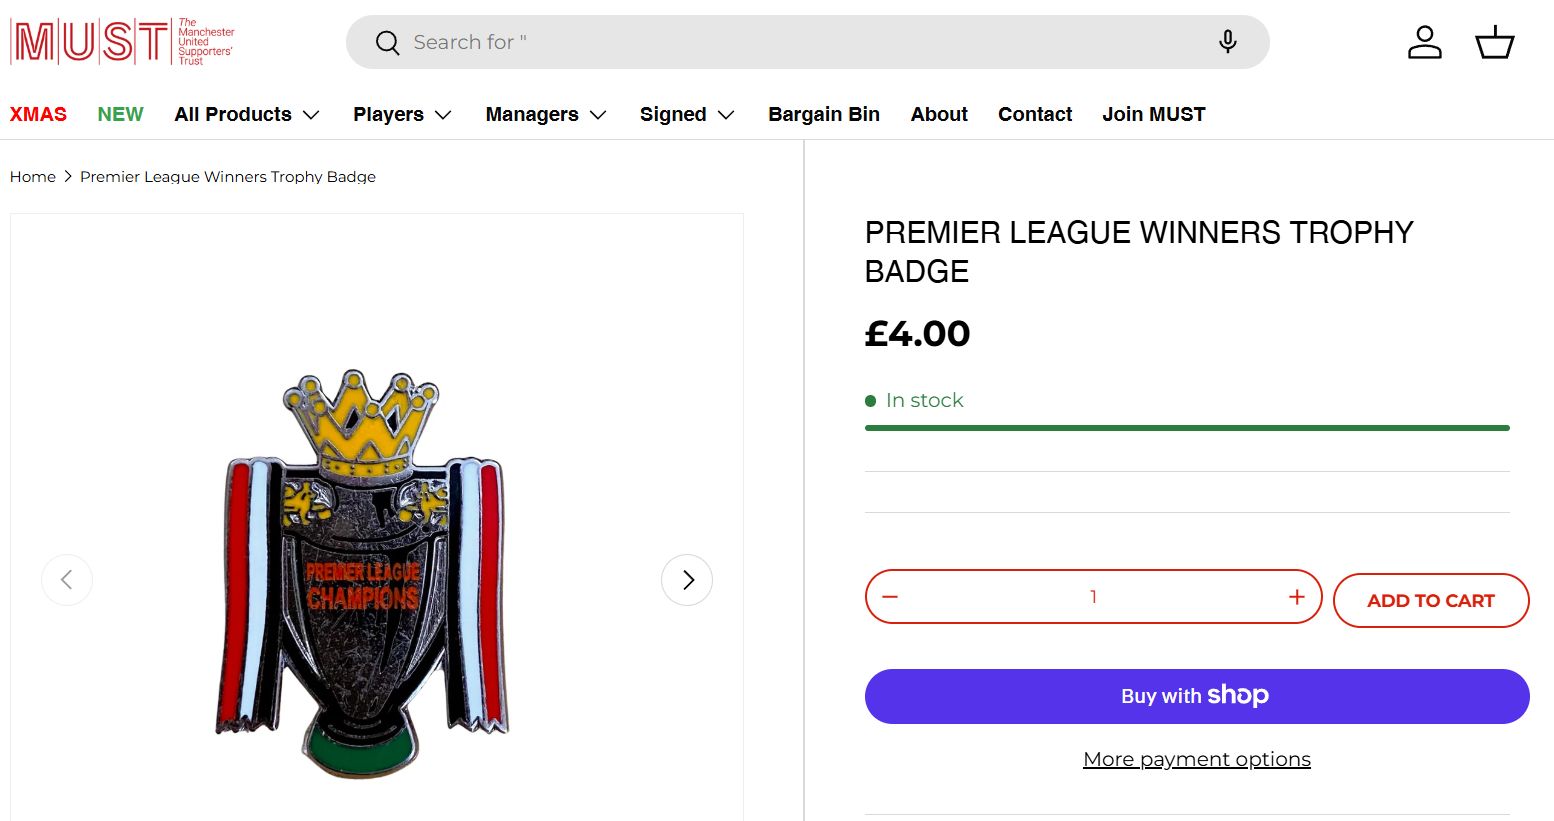Click the Buy with Shop button
The width and height of the screenshot is (1554, 821).
click(x=1196, y=696)
